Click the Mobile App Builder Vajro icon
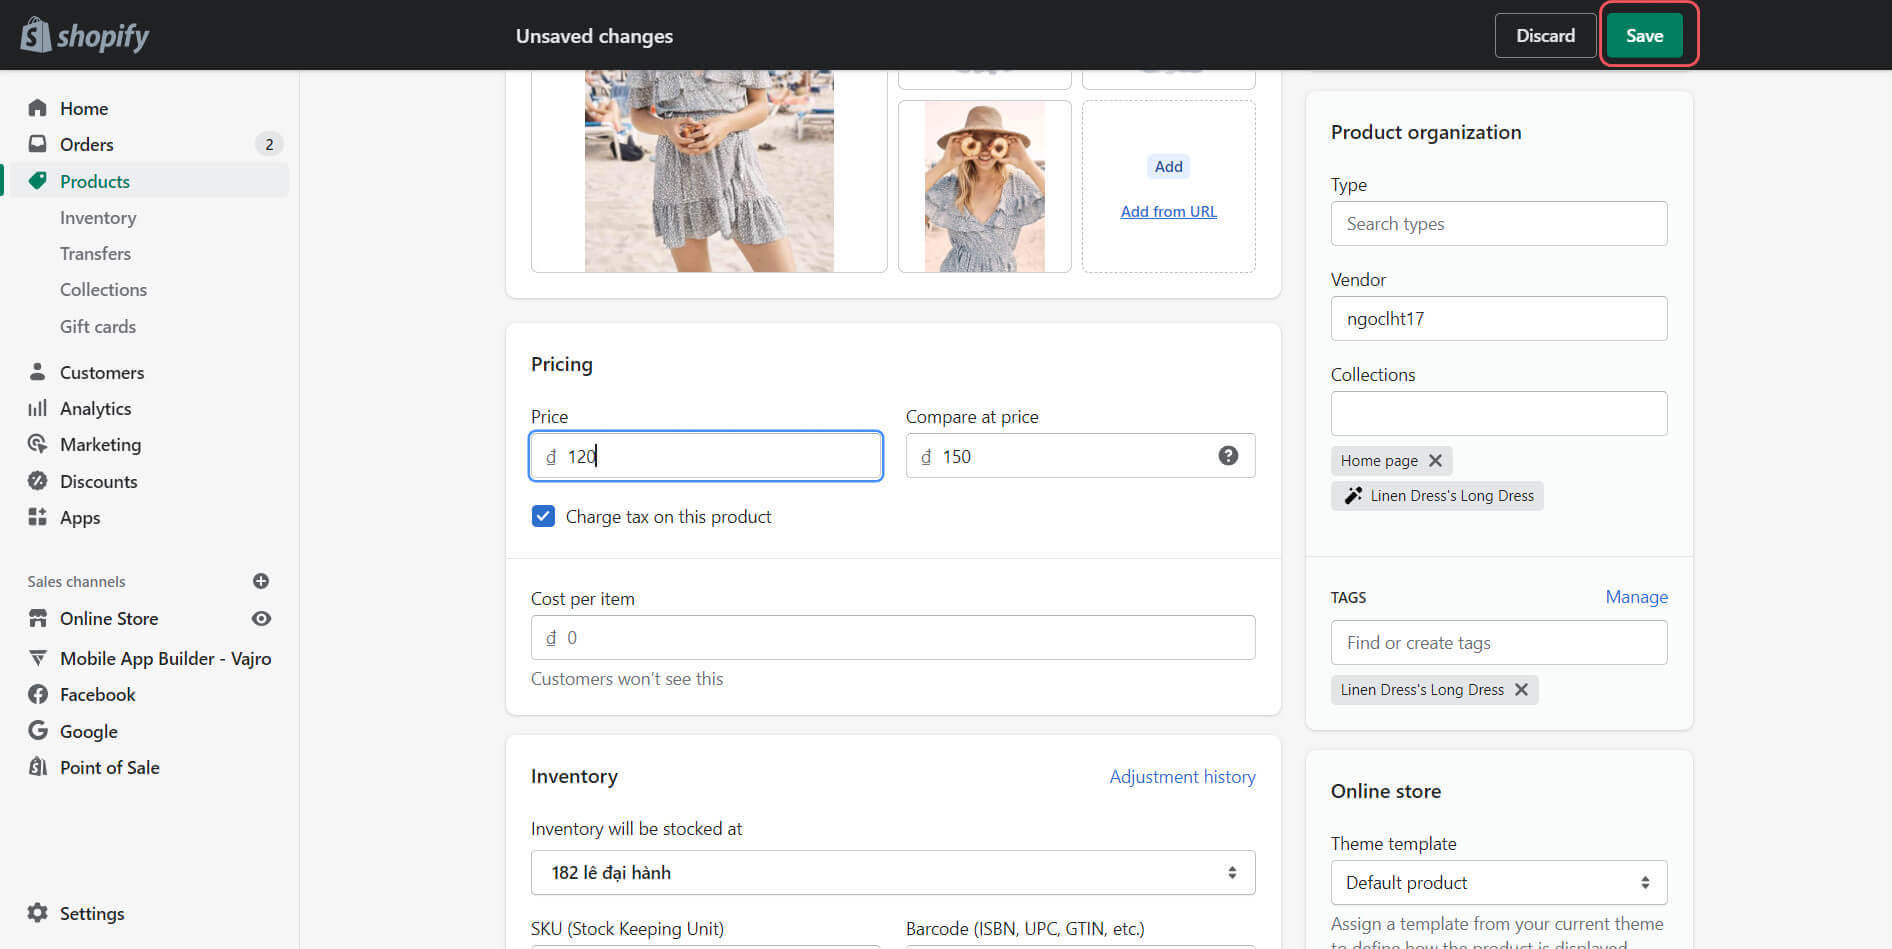This screenshot has height=949, width=1892. click(x=37, y=658)
